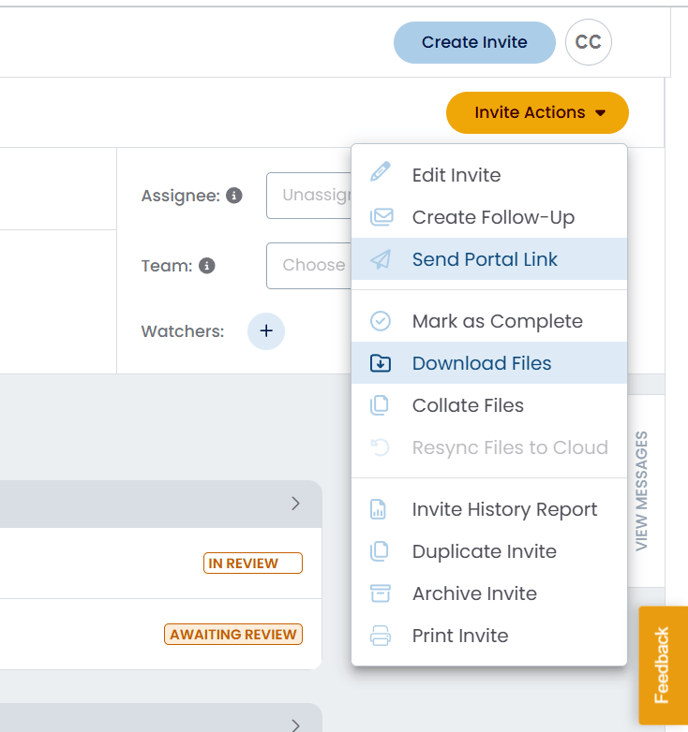Click the pencil icon beside Edit Invite

click(x=381, y=175)
